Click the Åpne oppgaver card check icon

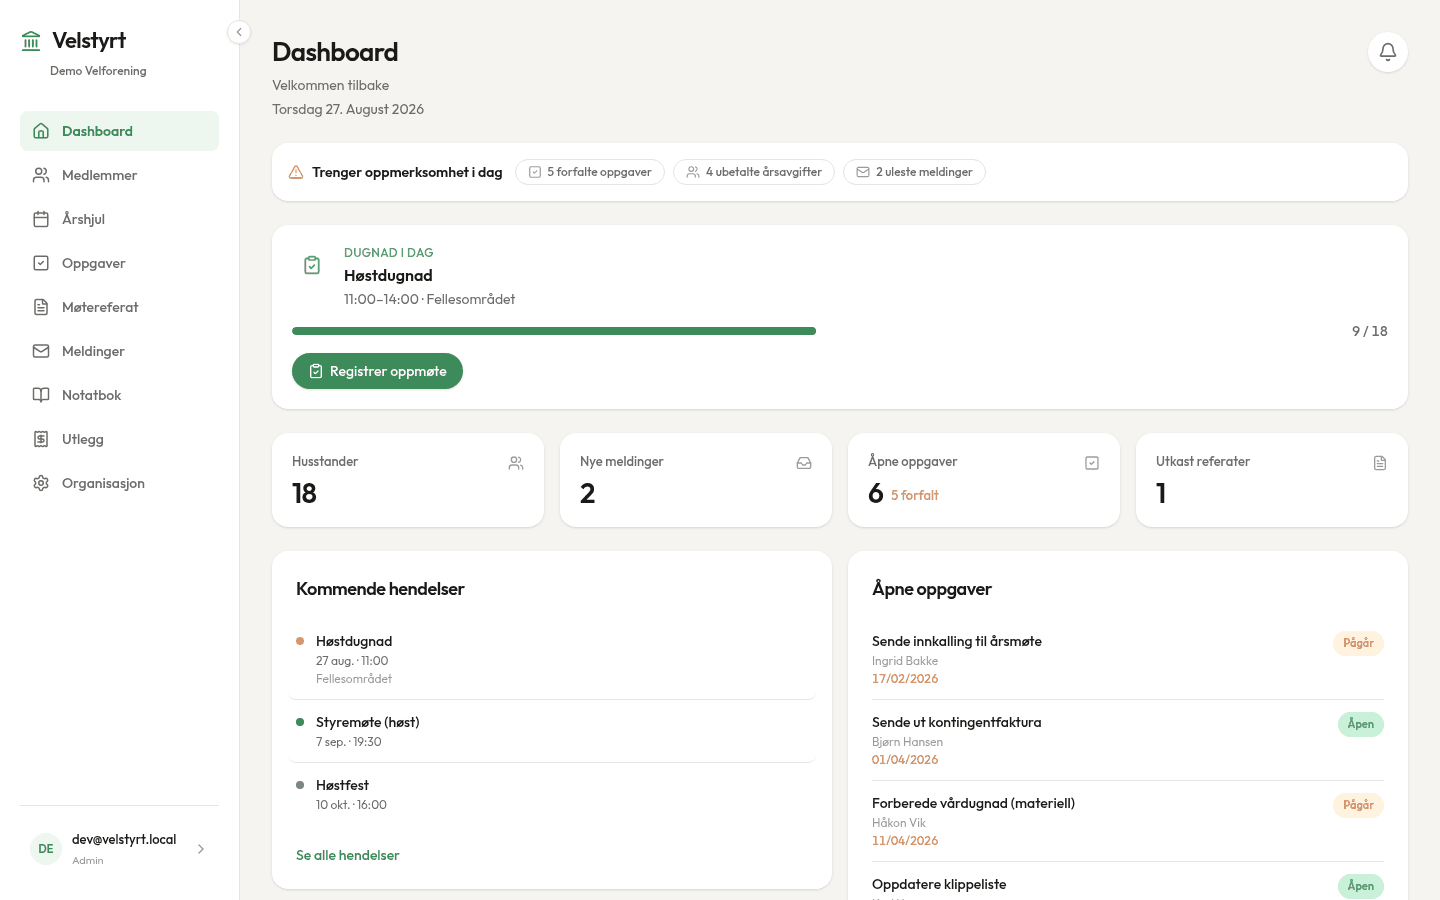coord(1092,463)
